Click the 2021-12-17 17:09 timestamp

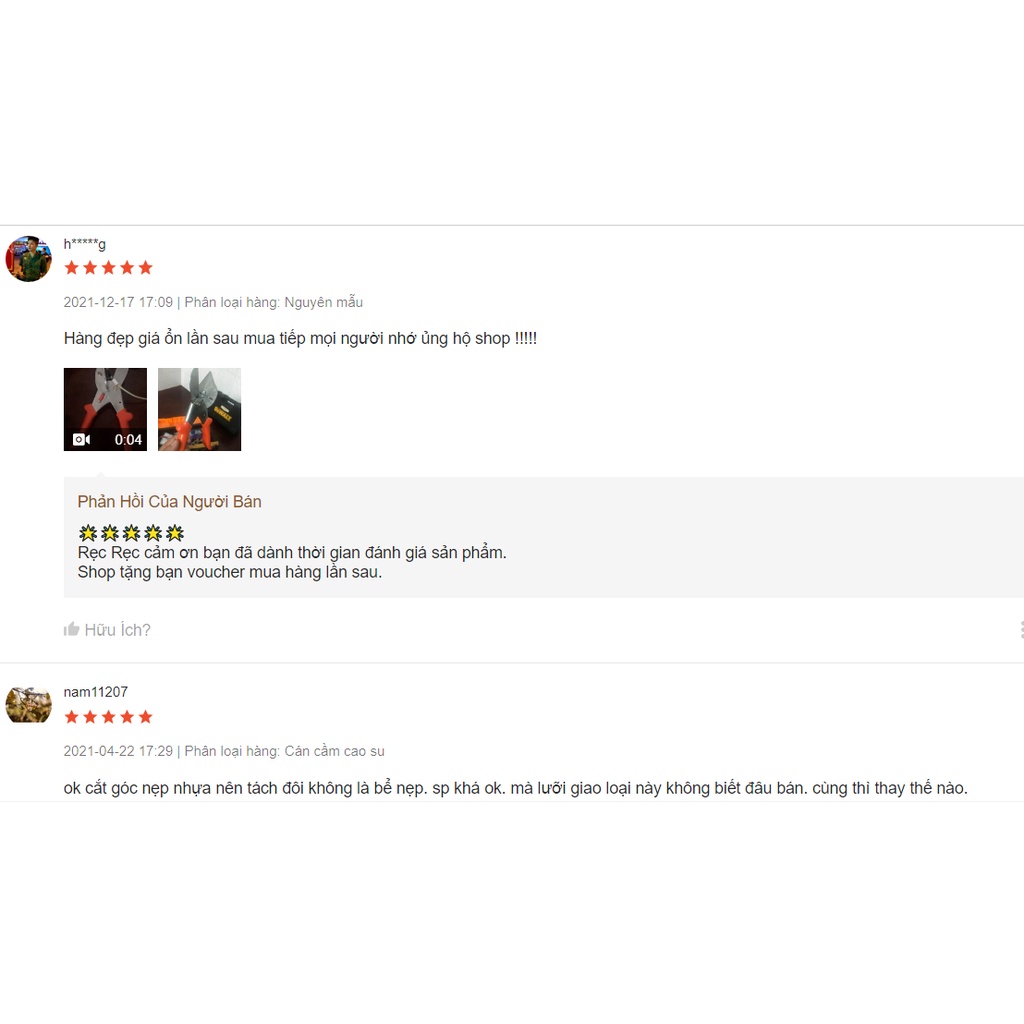(118, 302)
